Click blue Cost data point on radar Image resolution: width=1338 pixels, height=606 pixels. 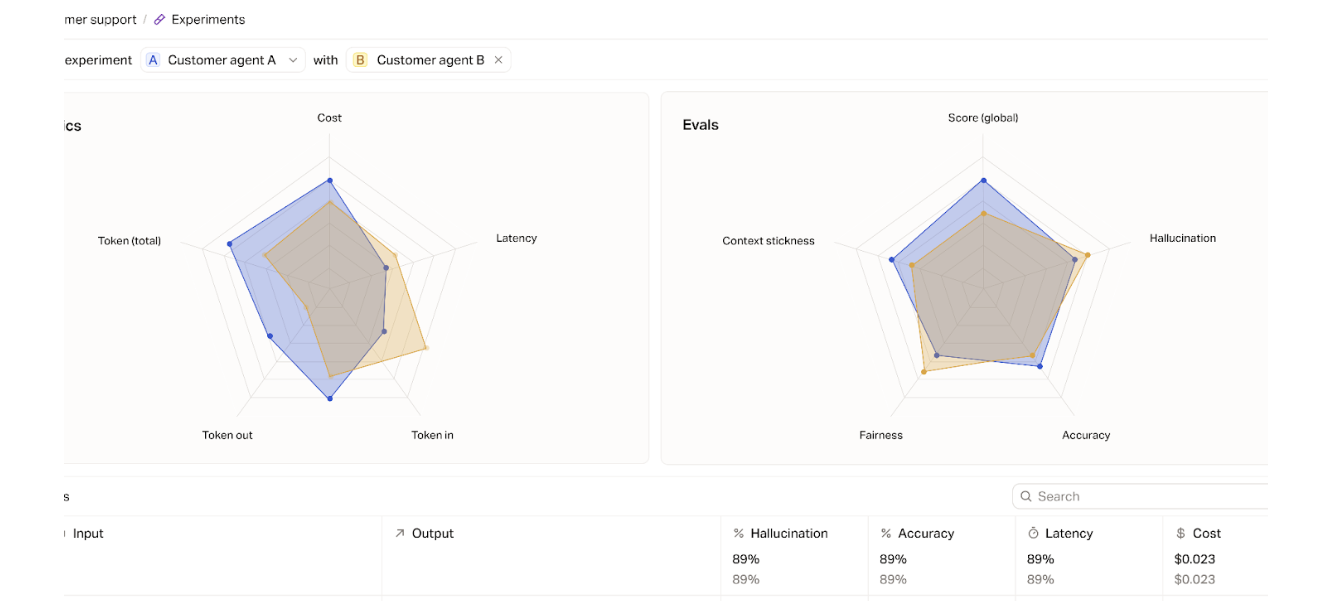coord(329,181)
